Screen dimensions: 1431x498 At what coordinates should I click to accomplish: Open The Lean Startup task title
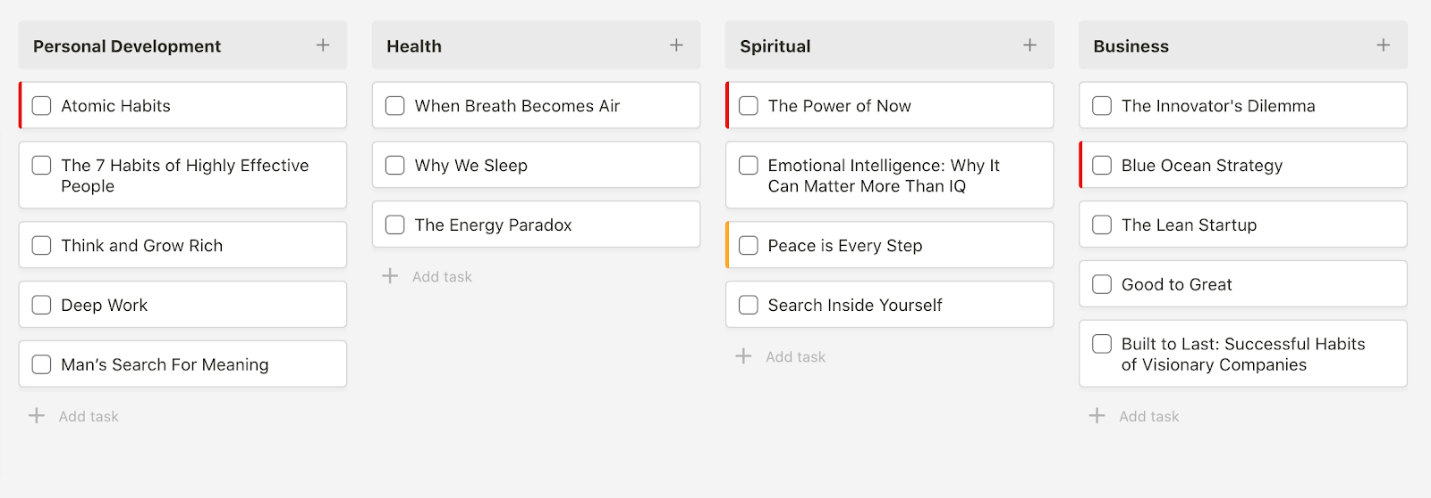1188,225
